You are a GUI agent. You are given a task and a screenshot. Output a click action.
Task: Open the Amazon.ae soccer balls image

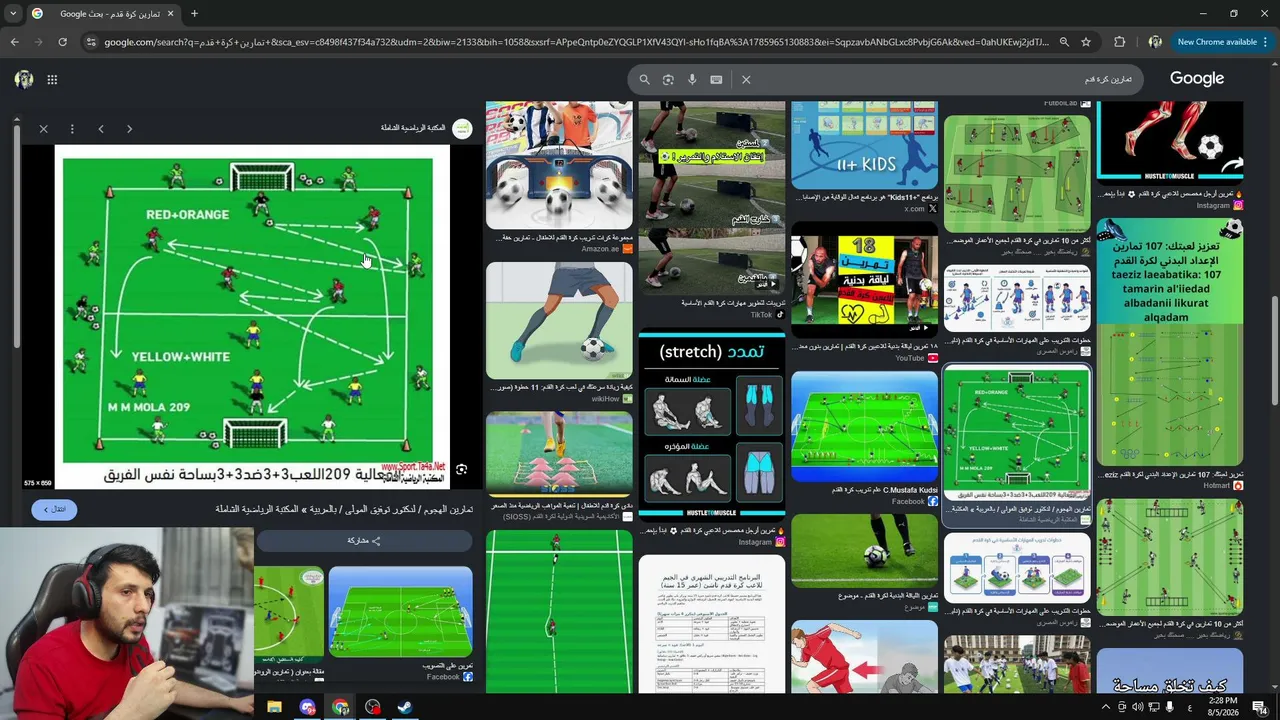pyautogui.click(x=559, y=165)
